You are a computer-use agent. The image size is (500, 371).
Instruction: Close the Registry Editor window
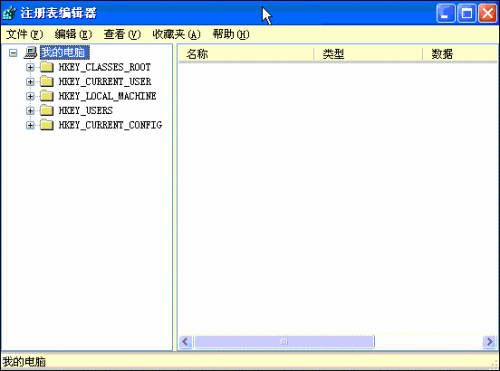[x=488, y=14]
